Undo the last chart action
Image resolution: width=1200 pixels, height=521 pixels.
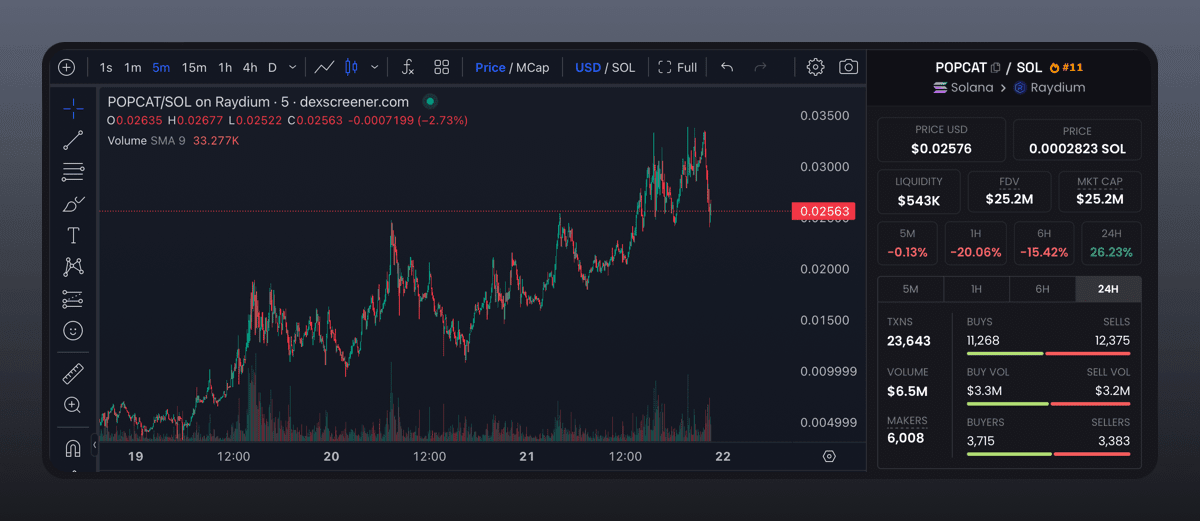click(727, 67)
